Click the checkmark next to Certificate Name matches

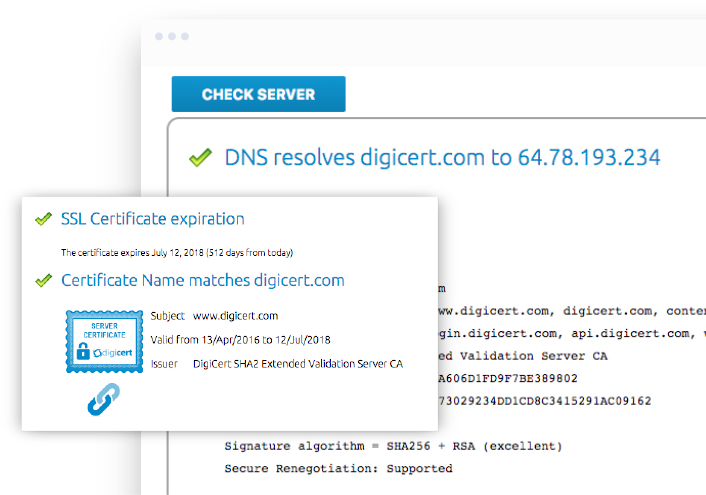(43, 280)
